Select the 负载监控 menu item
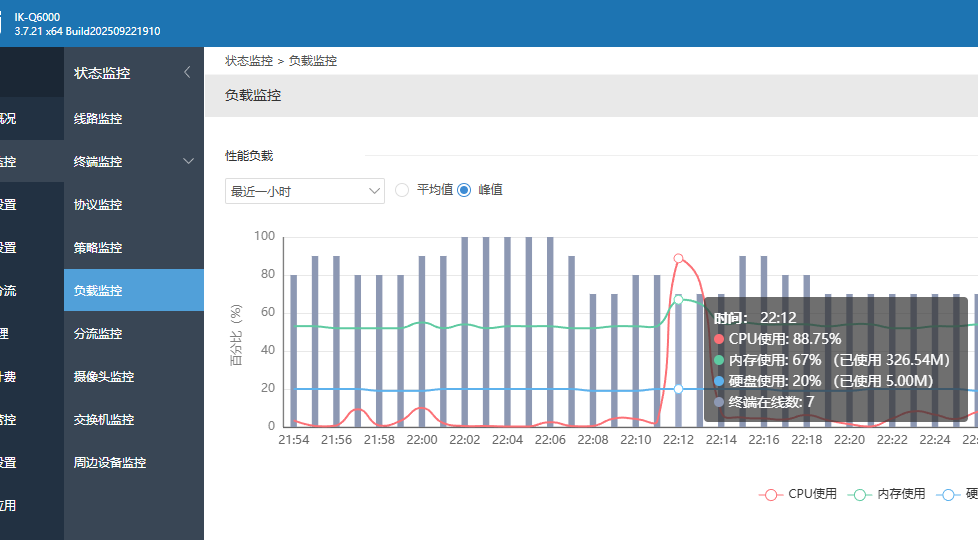 133,290
